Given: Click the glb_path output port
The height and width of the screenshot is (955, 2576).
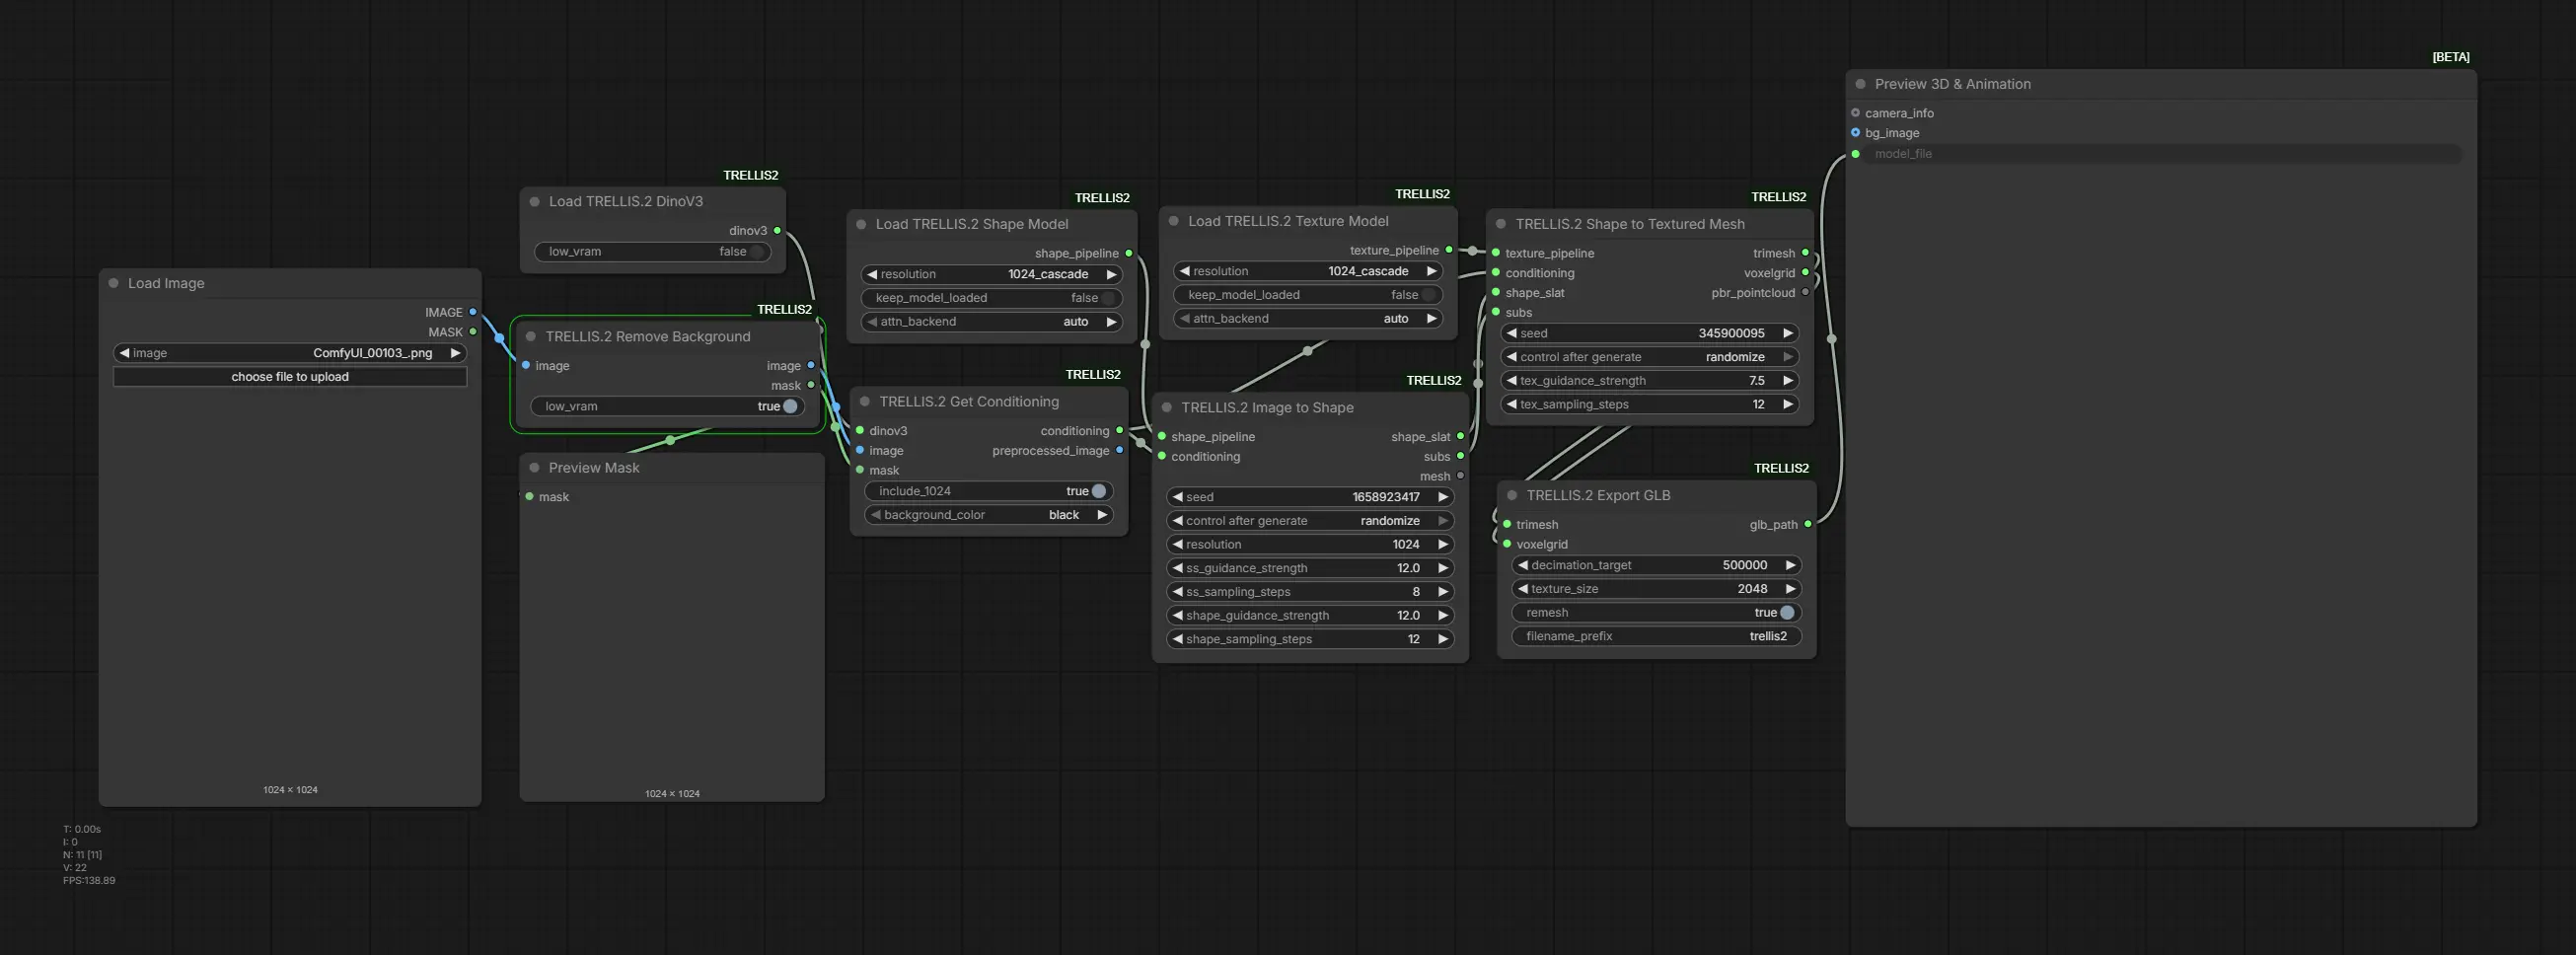Looking at the screenshot, I should 1807,524.
